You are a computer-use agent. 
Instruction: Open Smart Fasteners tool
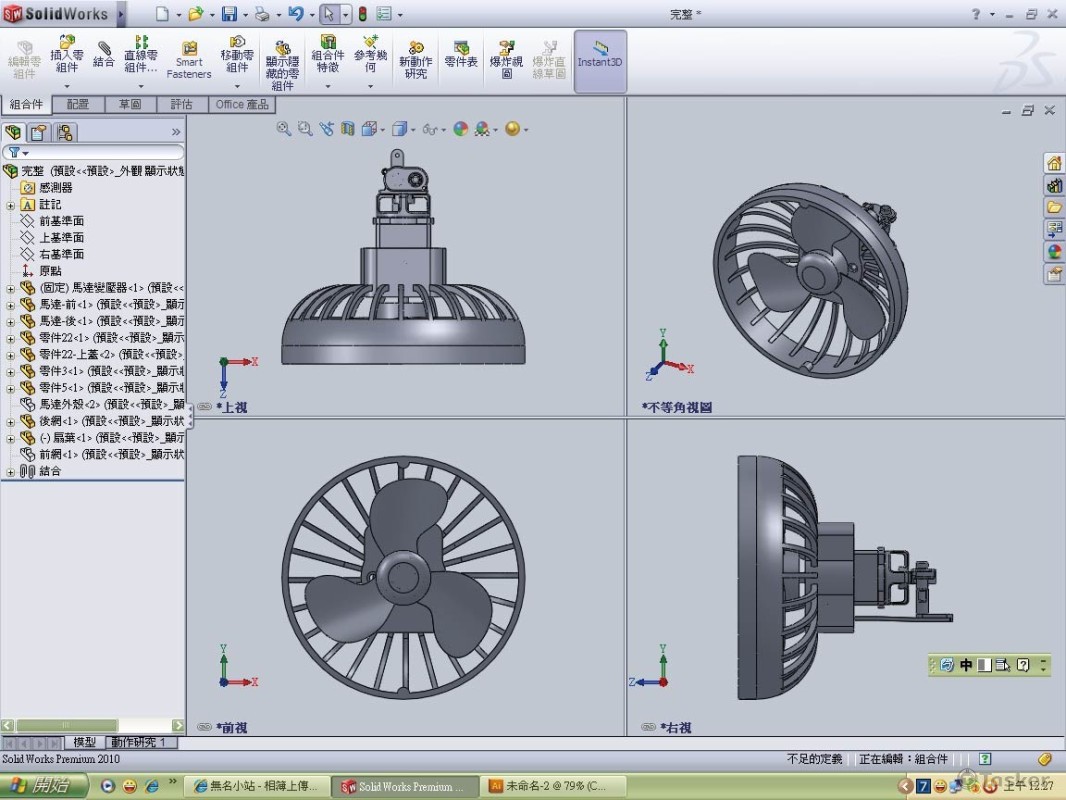(188, 61)
